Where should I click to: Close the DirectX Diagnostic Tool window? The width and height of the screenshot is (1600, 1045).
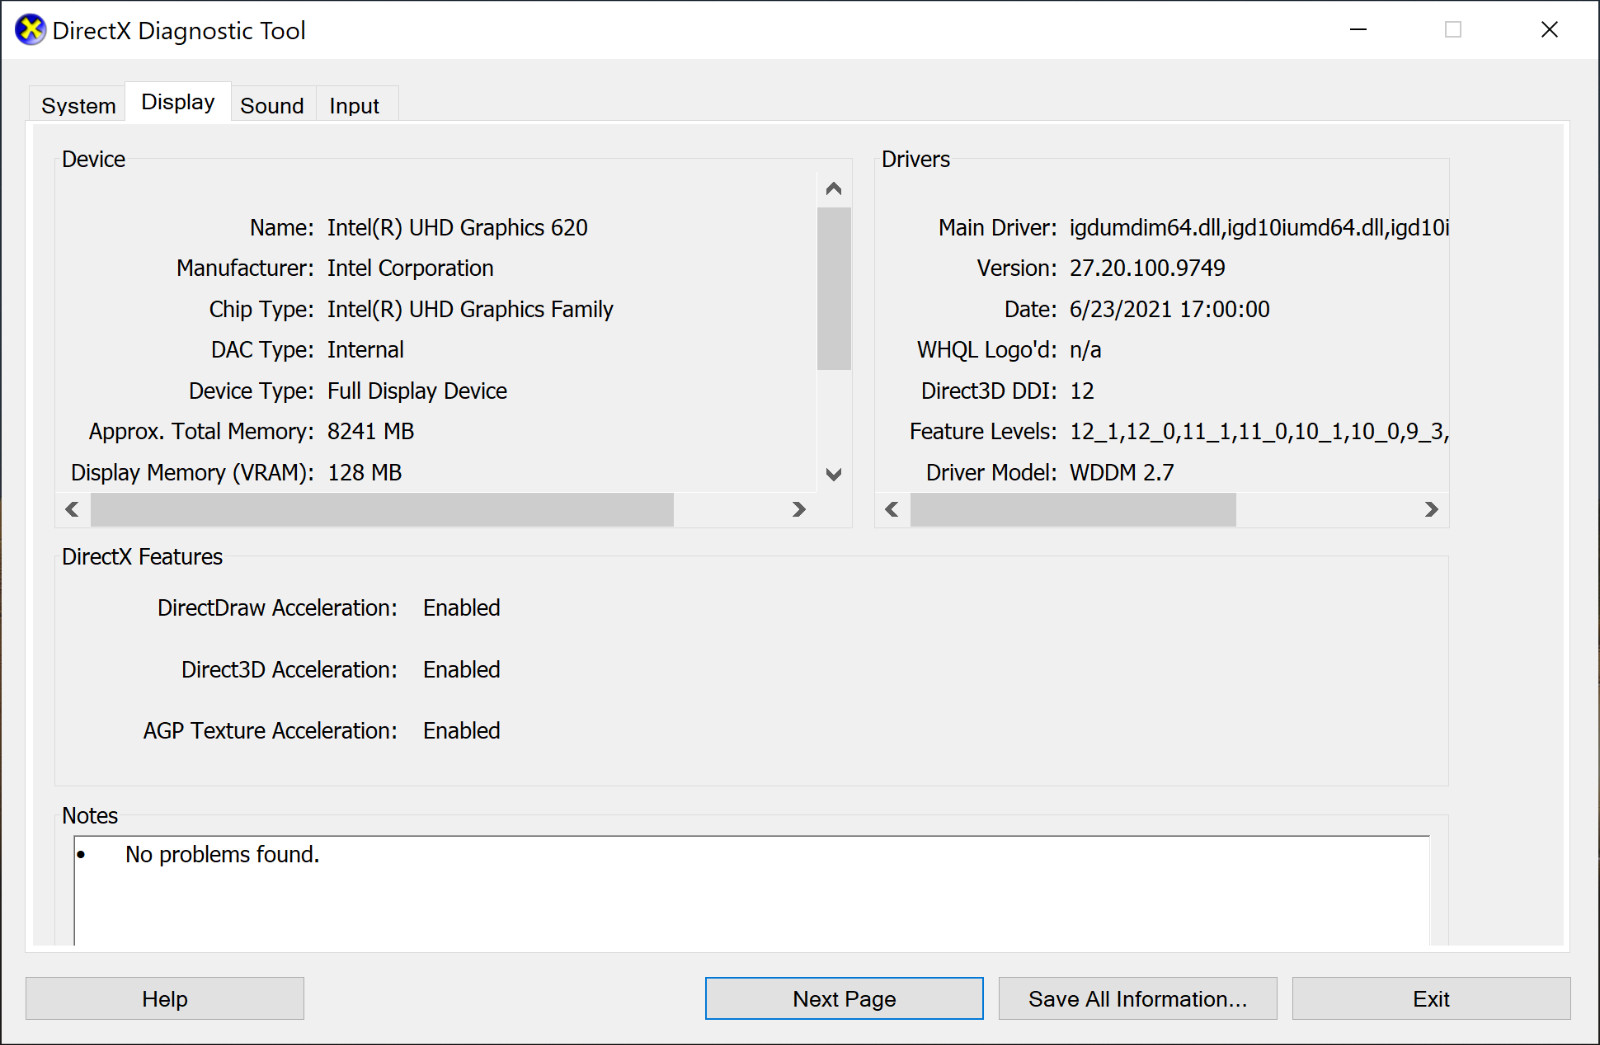click(1549, 30)
